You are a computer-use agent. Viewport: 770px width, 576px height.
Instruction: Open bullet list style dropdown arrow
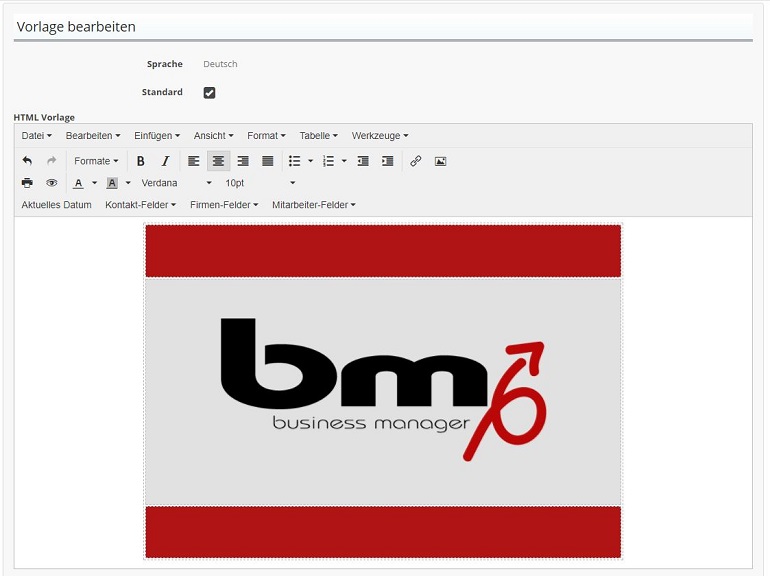click(310, 161)
